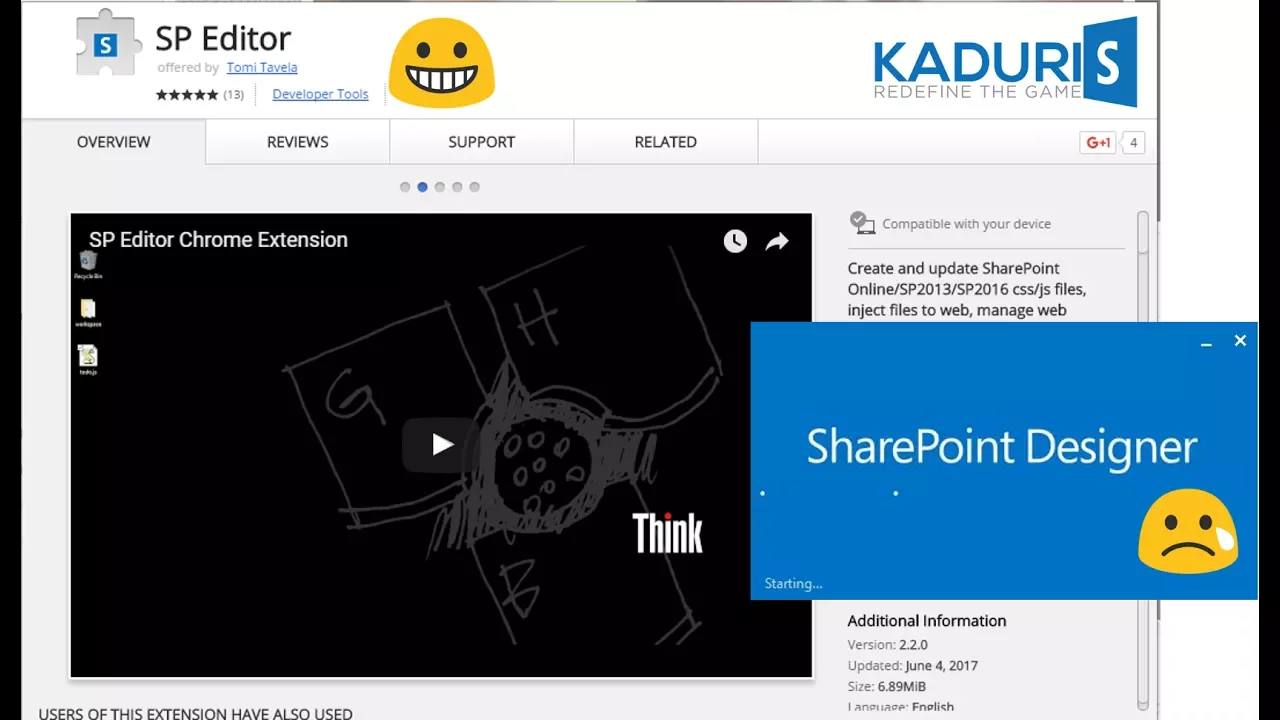Click the Recycle Bin icon in video
The image size is (1280, 720).
click(x=88, y=265)
